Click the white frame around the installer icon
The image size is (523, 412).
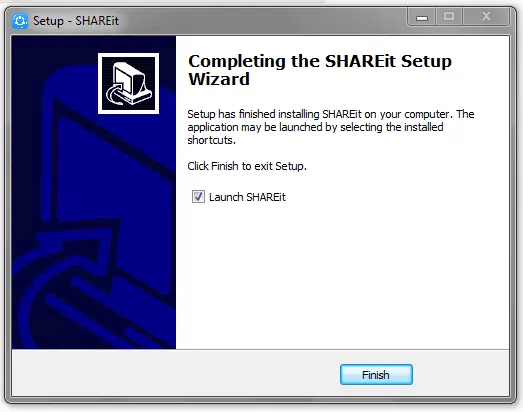[128, 55]
